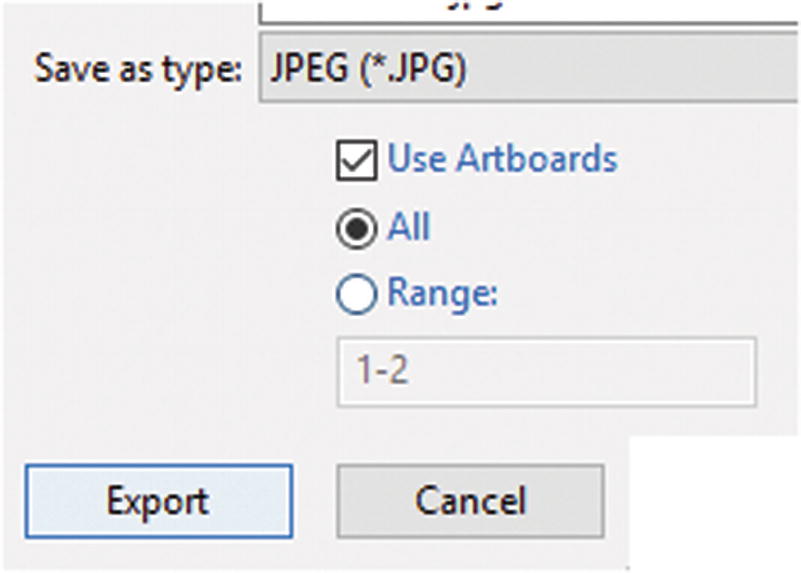801x573 pixels.
Task: Click the All label next to the radio button
Action: tap(408, 228)
